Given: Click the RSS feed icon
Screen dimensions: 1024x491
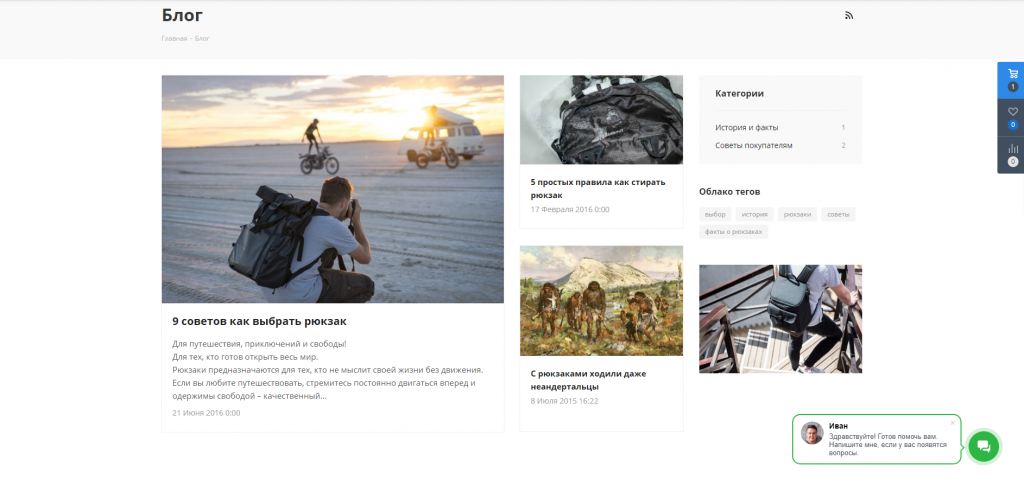Looking at the screenshot, I should click(x=850, y=15).
